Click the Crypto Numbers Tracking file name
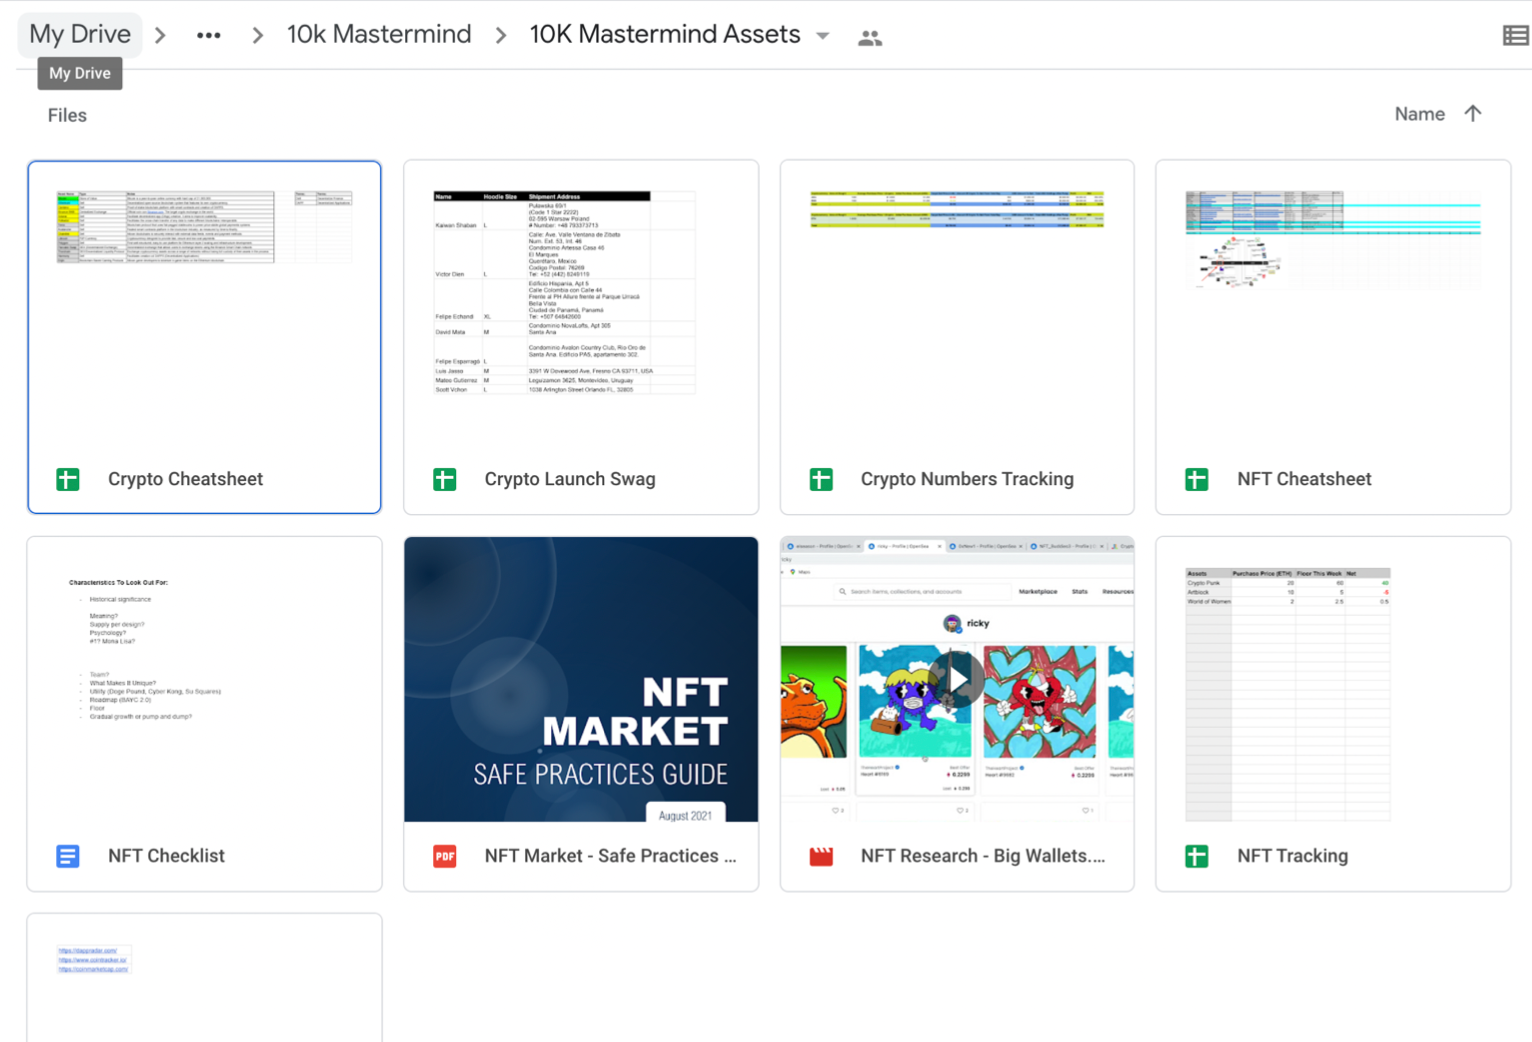 [967, 479]
